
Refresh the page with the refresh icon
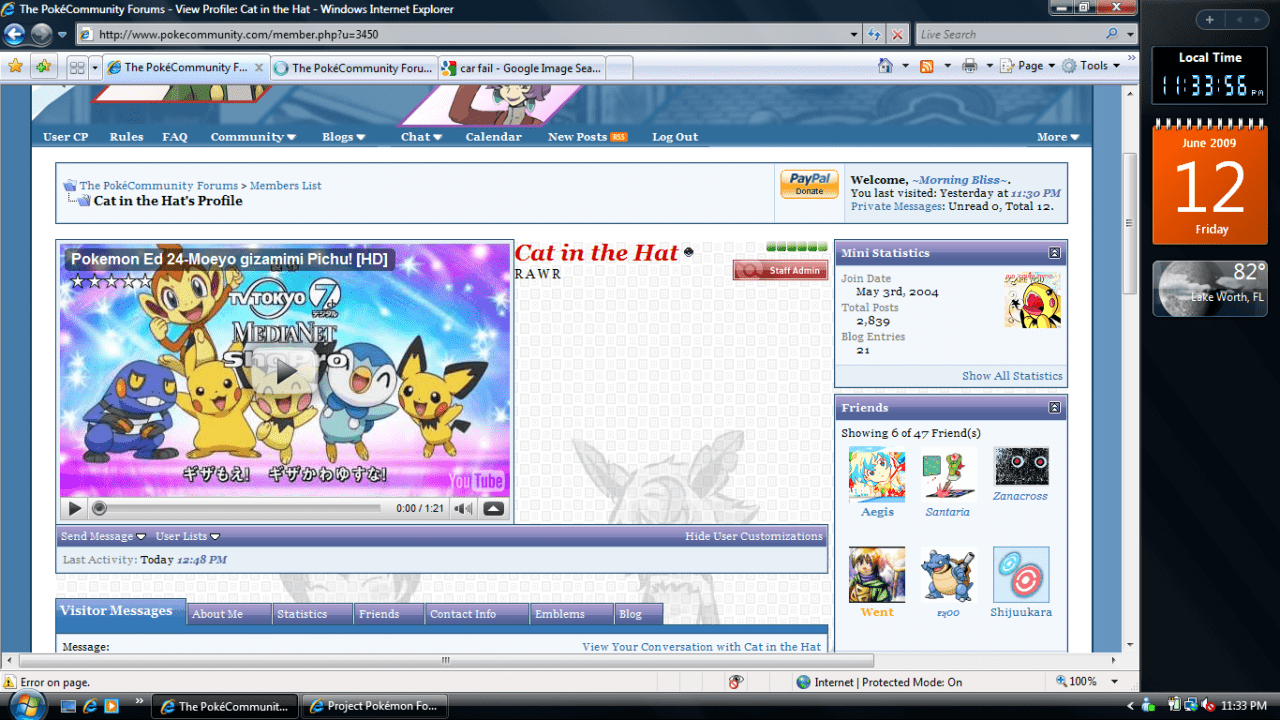click(874, 34)
